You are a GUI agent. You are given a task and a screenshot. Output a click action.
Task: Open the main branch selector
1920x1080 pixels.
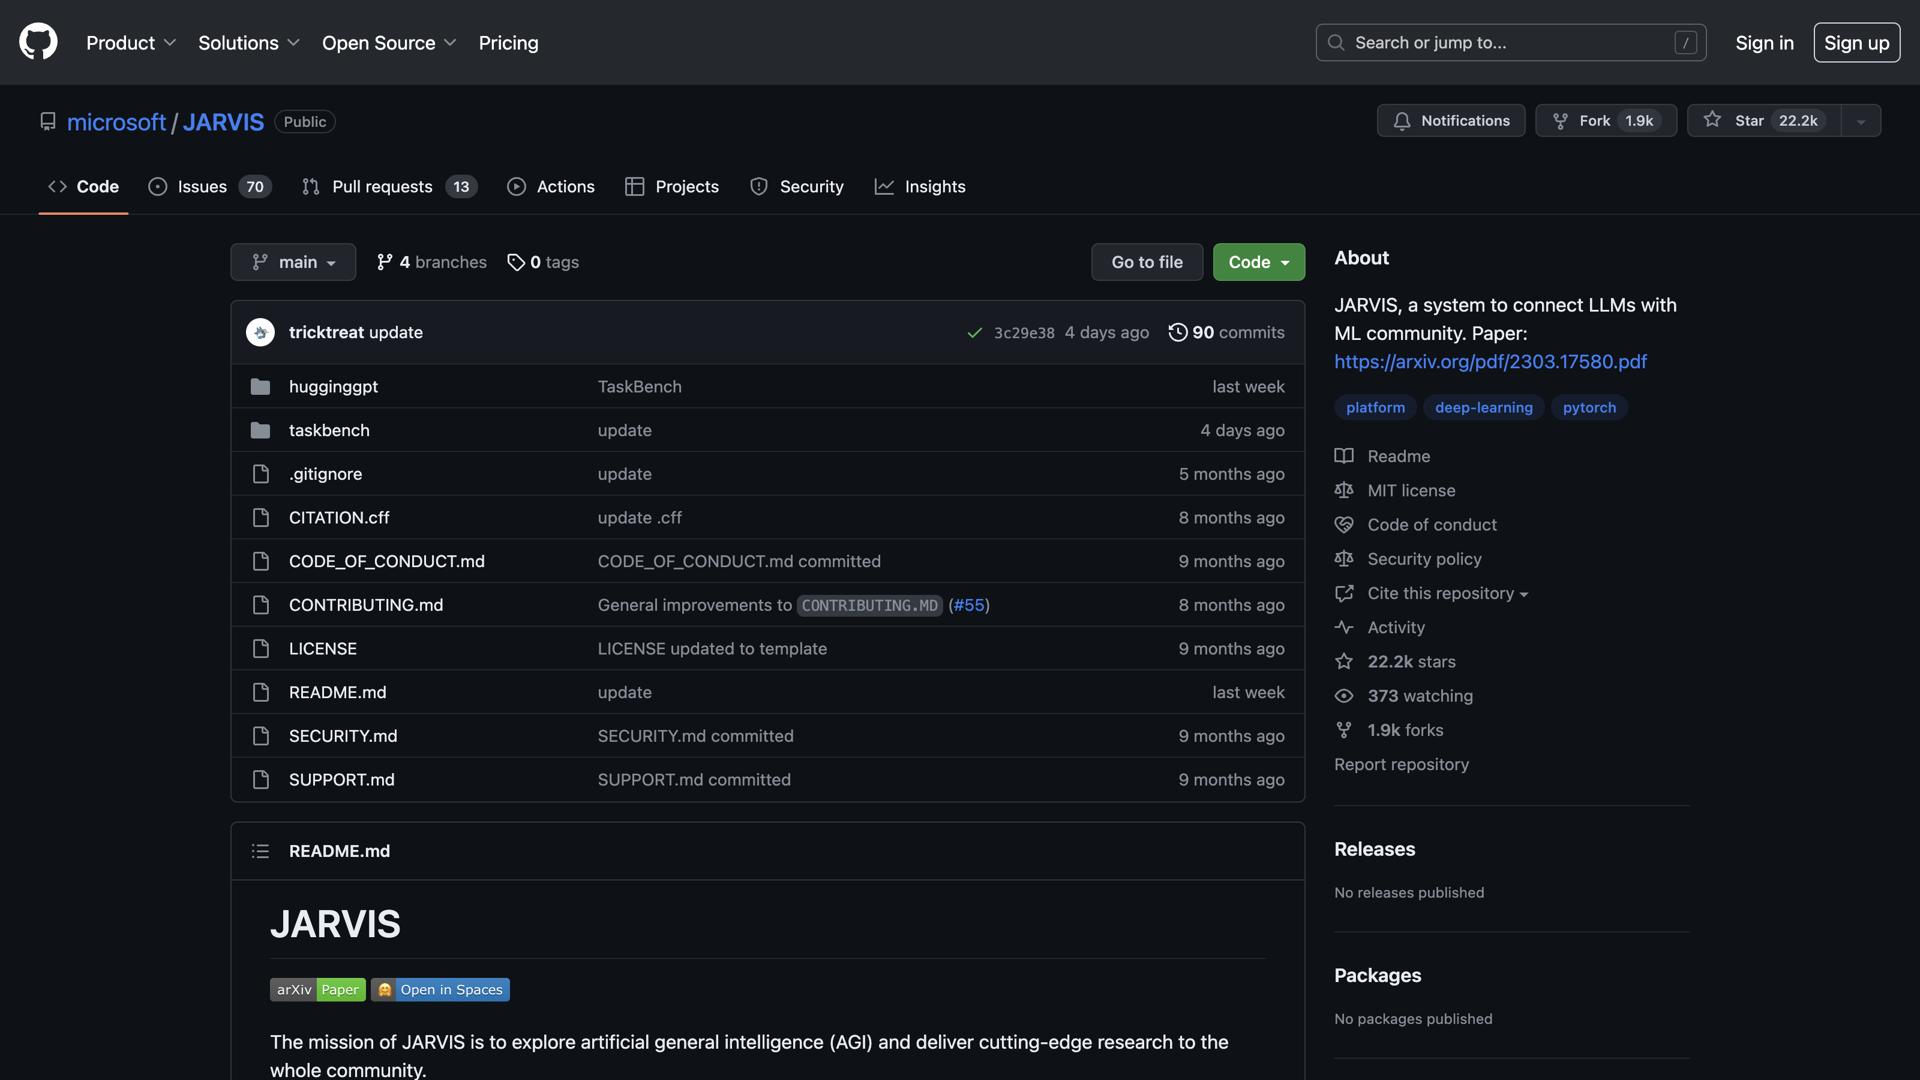click(293, 262)
